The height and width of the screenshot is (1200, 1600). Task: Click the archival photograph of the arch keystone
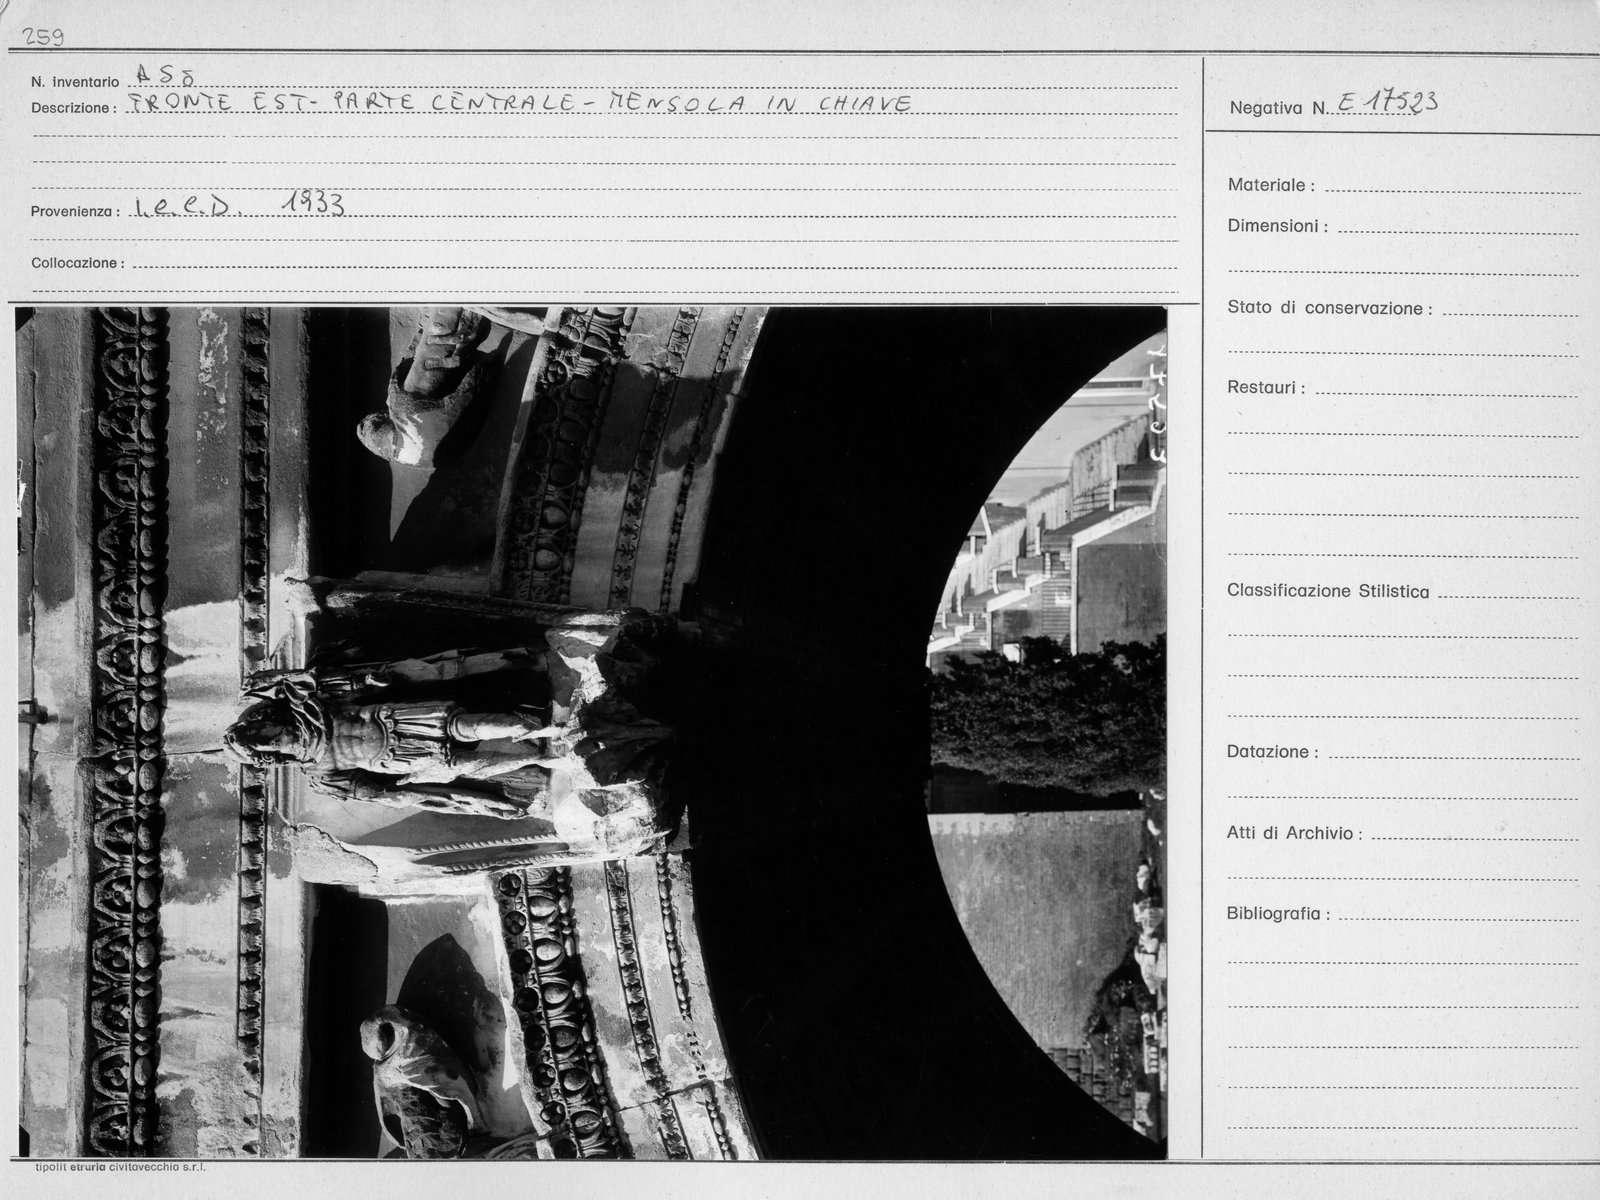pyautogui.click(x=592, y=733)
